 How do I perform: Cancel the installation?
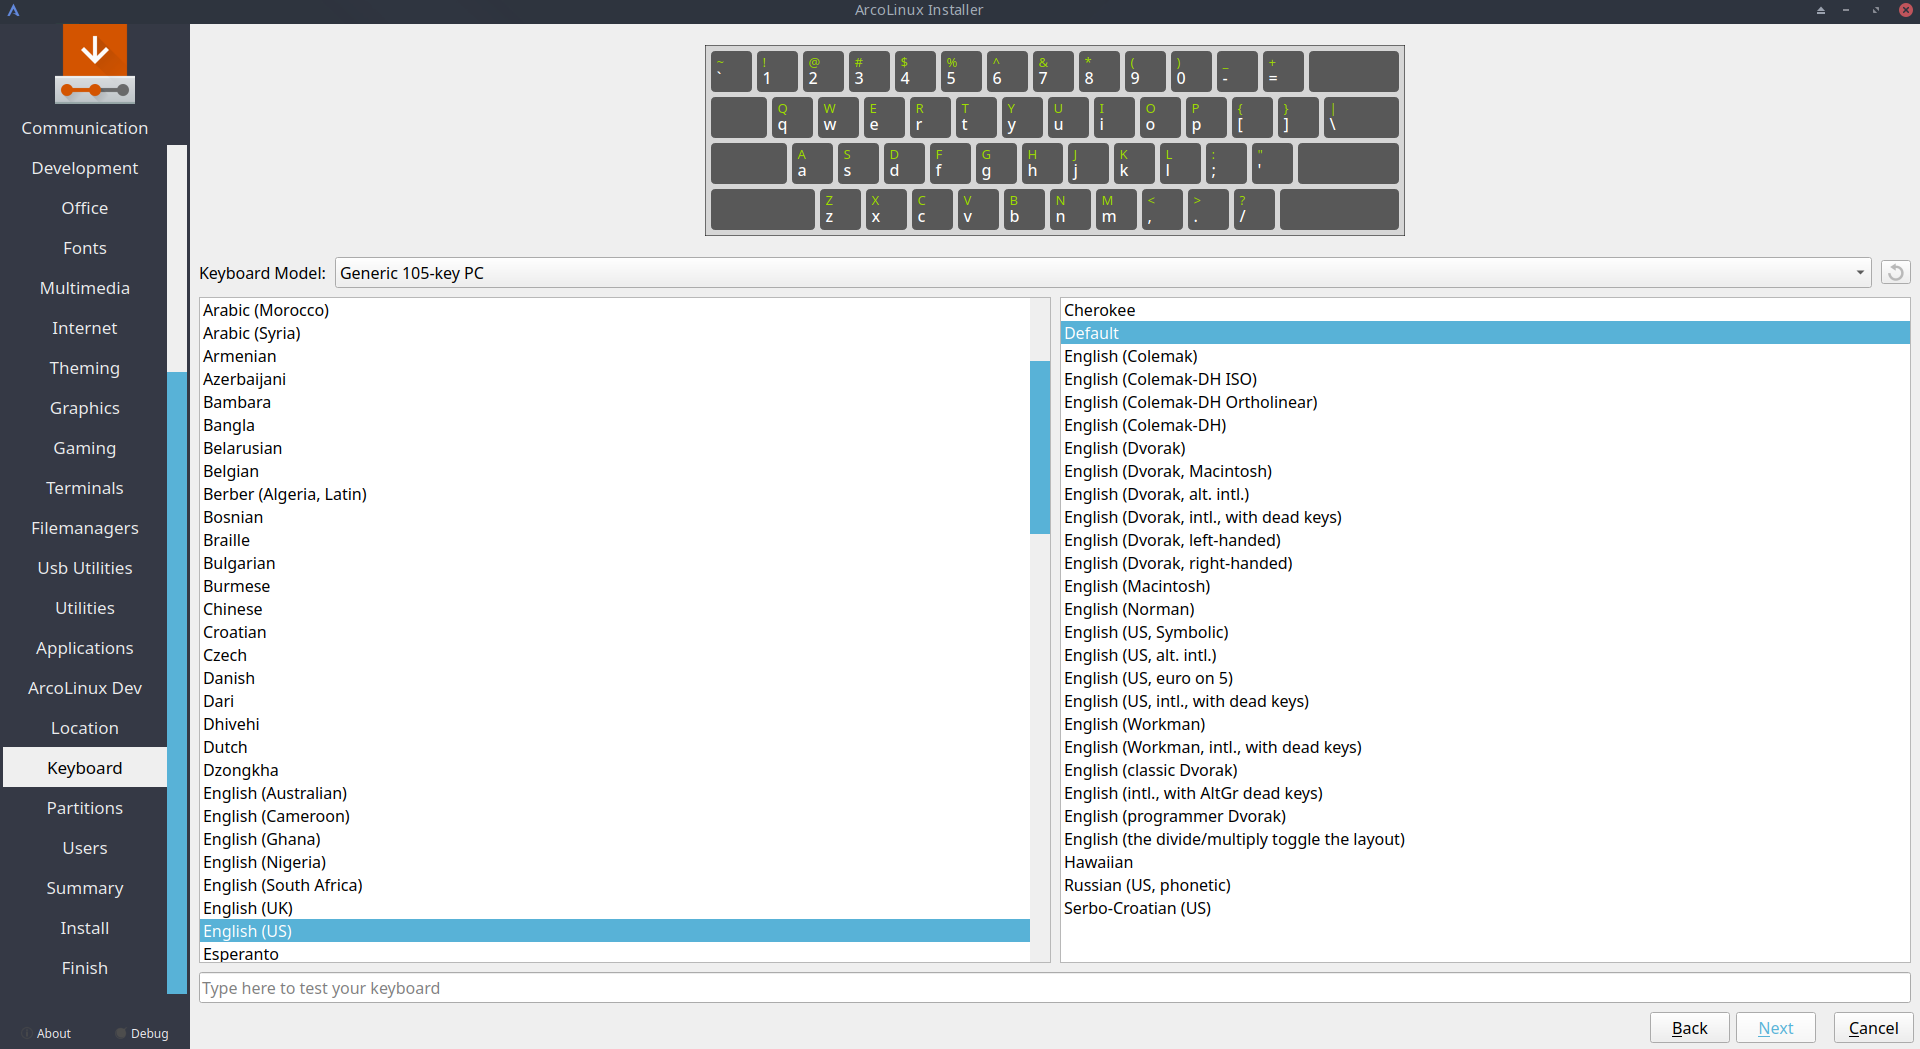[x=1873, y=1028]
